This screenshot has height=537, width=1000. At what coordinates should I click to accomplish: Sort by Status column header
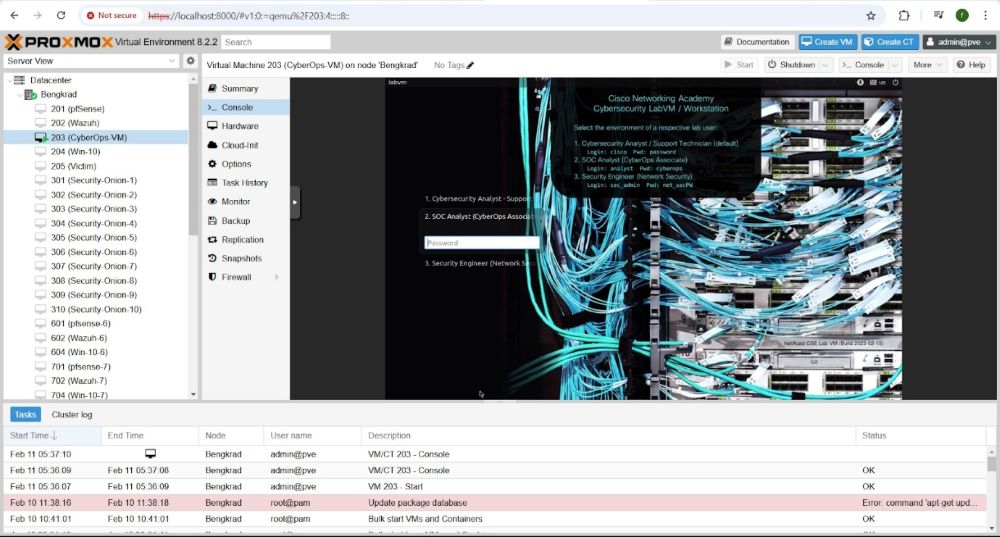[x=921, y=436]
